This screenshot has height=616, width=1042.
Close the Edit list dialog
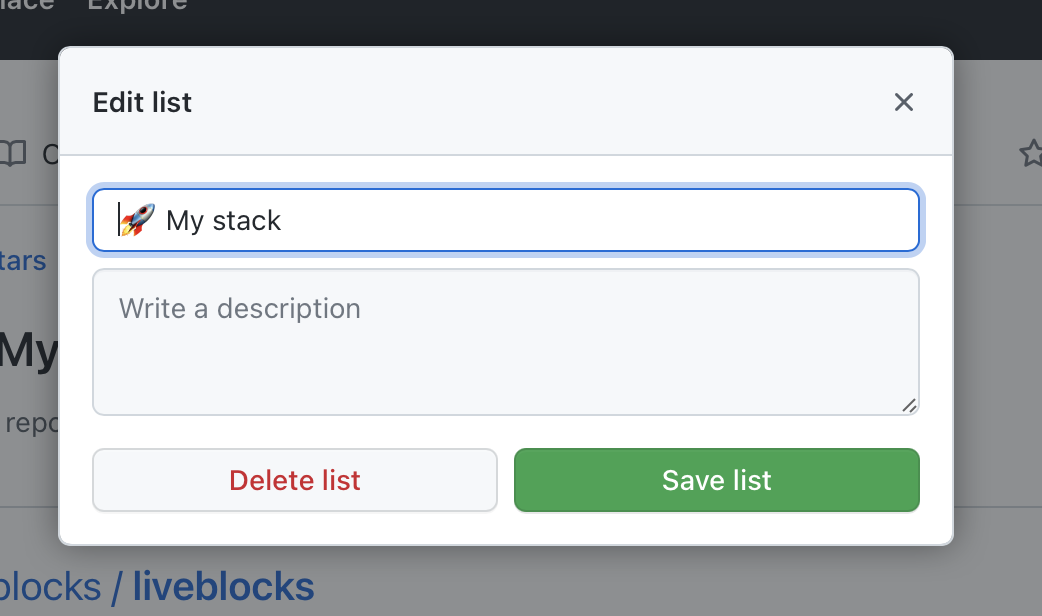pos(903,102)
